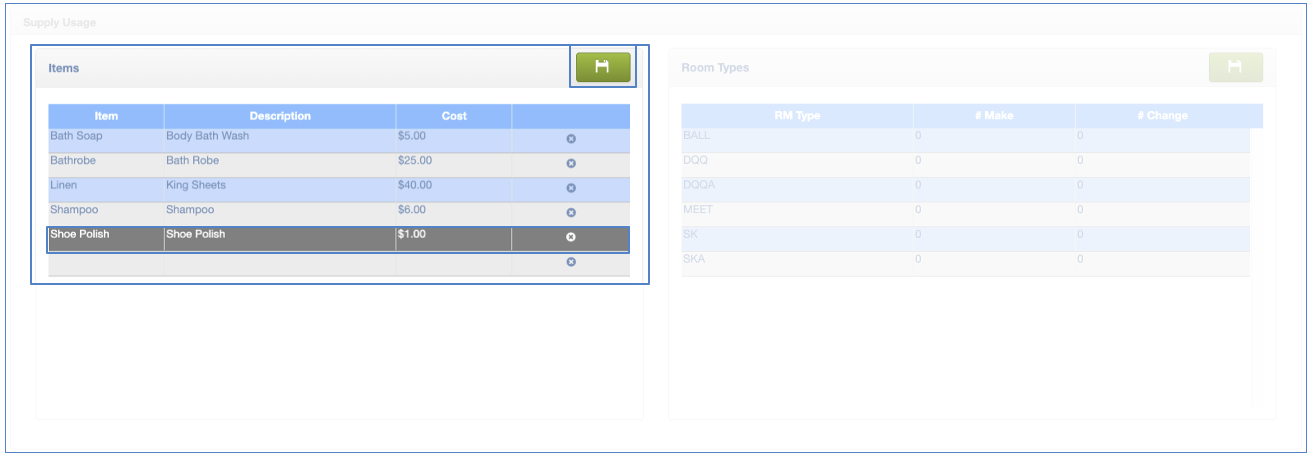Delete the Bath Soap item row
1313x457 pixels.
coord(571,139)
